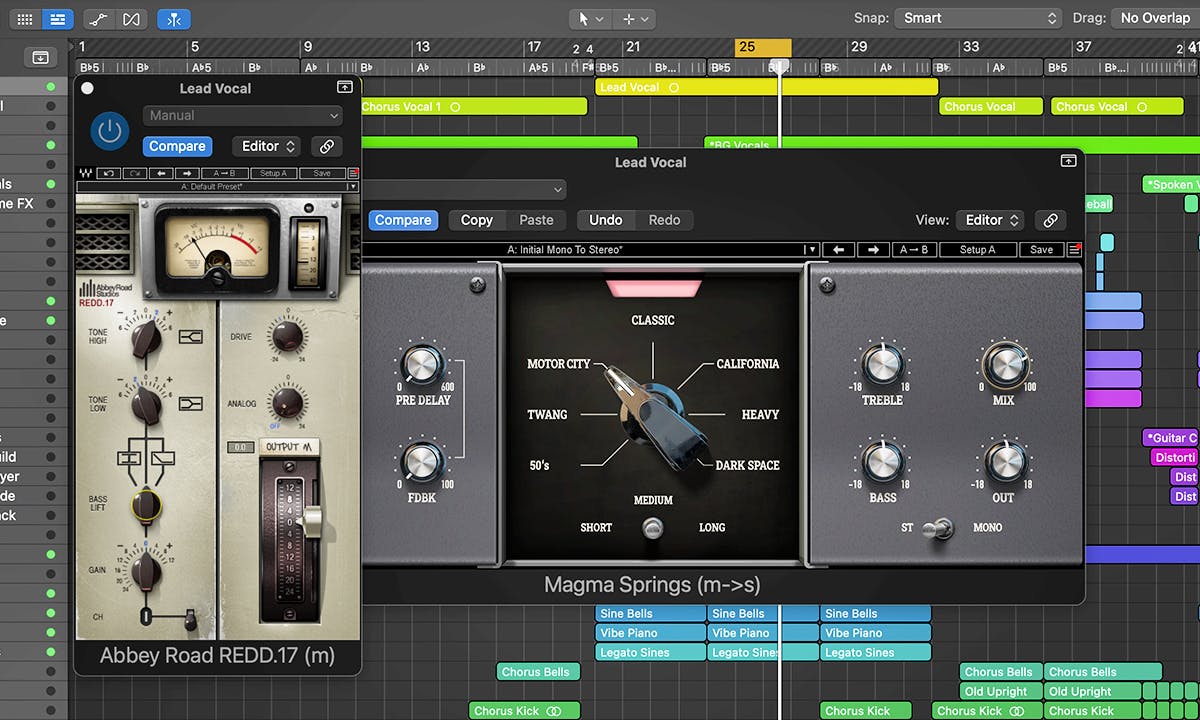The image size is (1200, 720).
Task: Load previous preset in REDD.17 toolbar
Action: (161, 173)
